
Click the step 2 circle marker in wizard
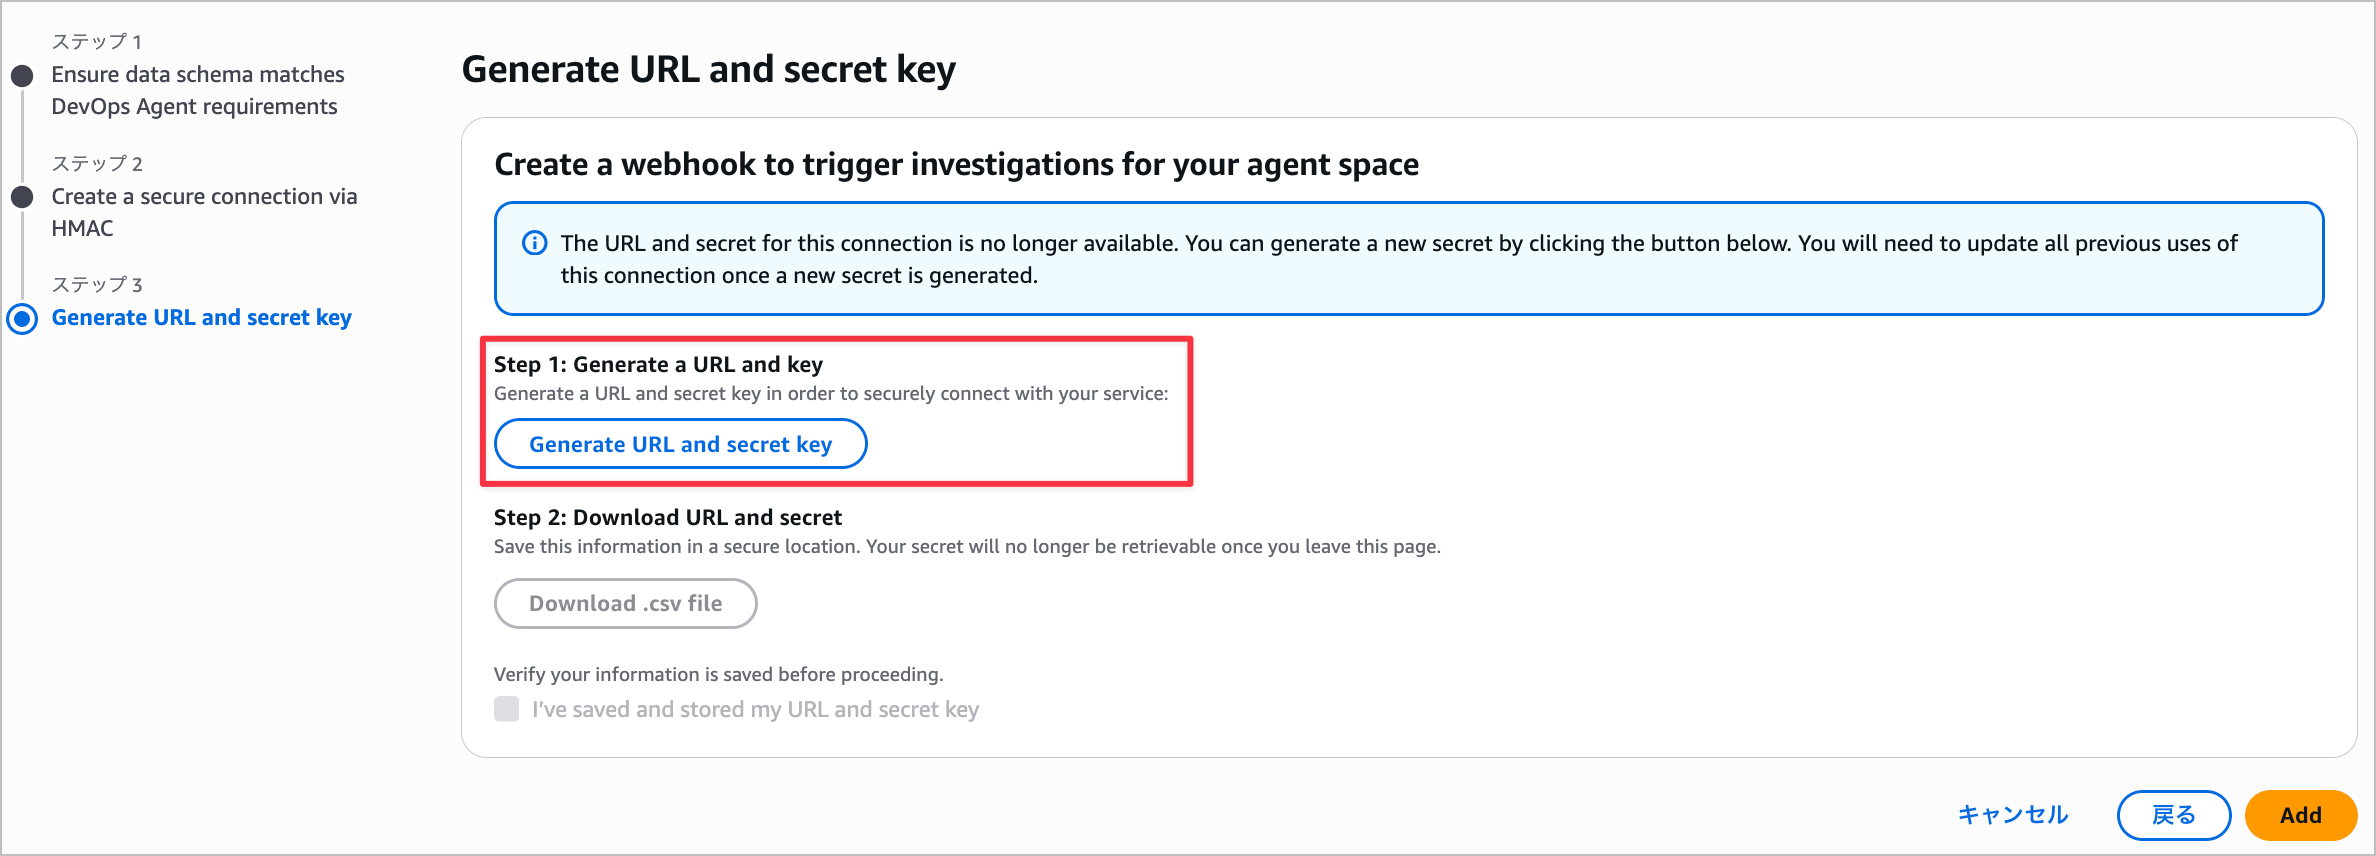pyautogui.click(x=22, y=197)
